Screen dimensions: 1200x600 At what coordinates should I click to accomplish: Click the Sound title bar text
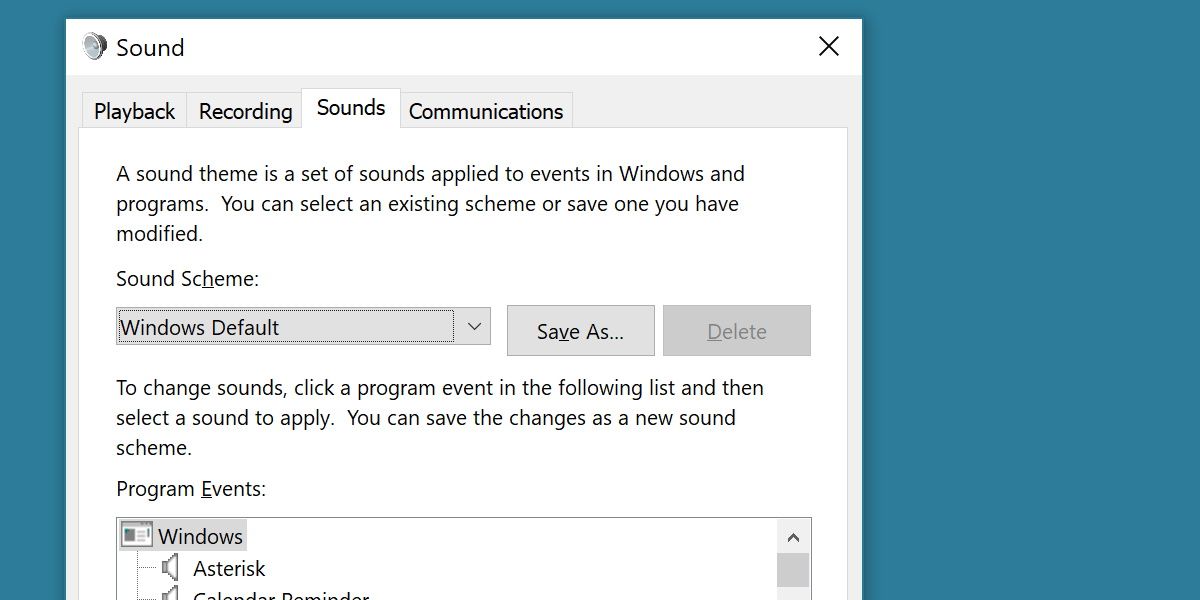(x=150, y=47)
